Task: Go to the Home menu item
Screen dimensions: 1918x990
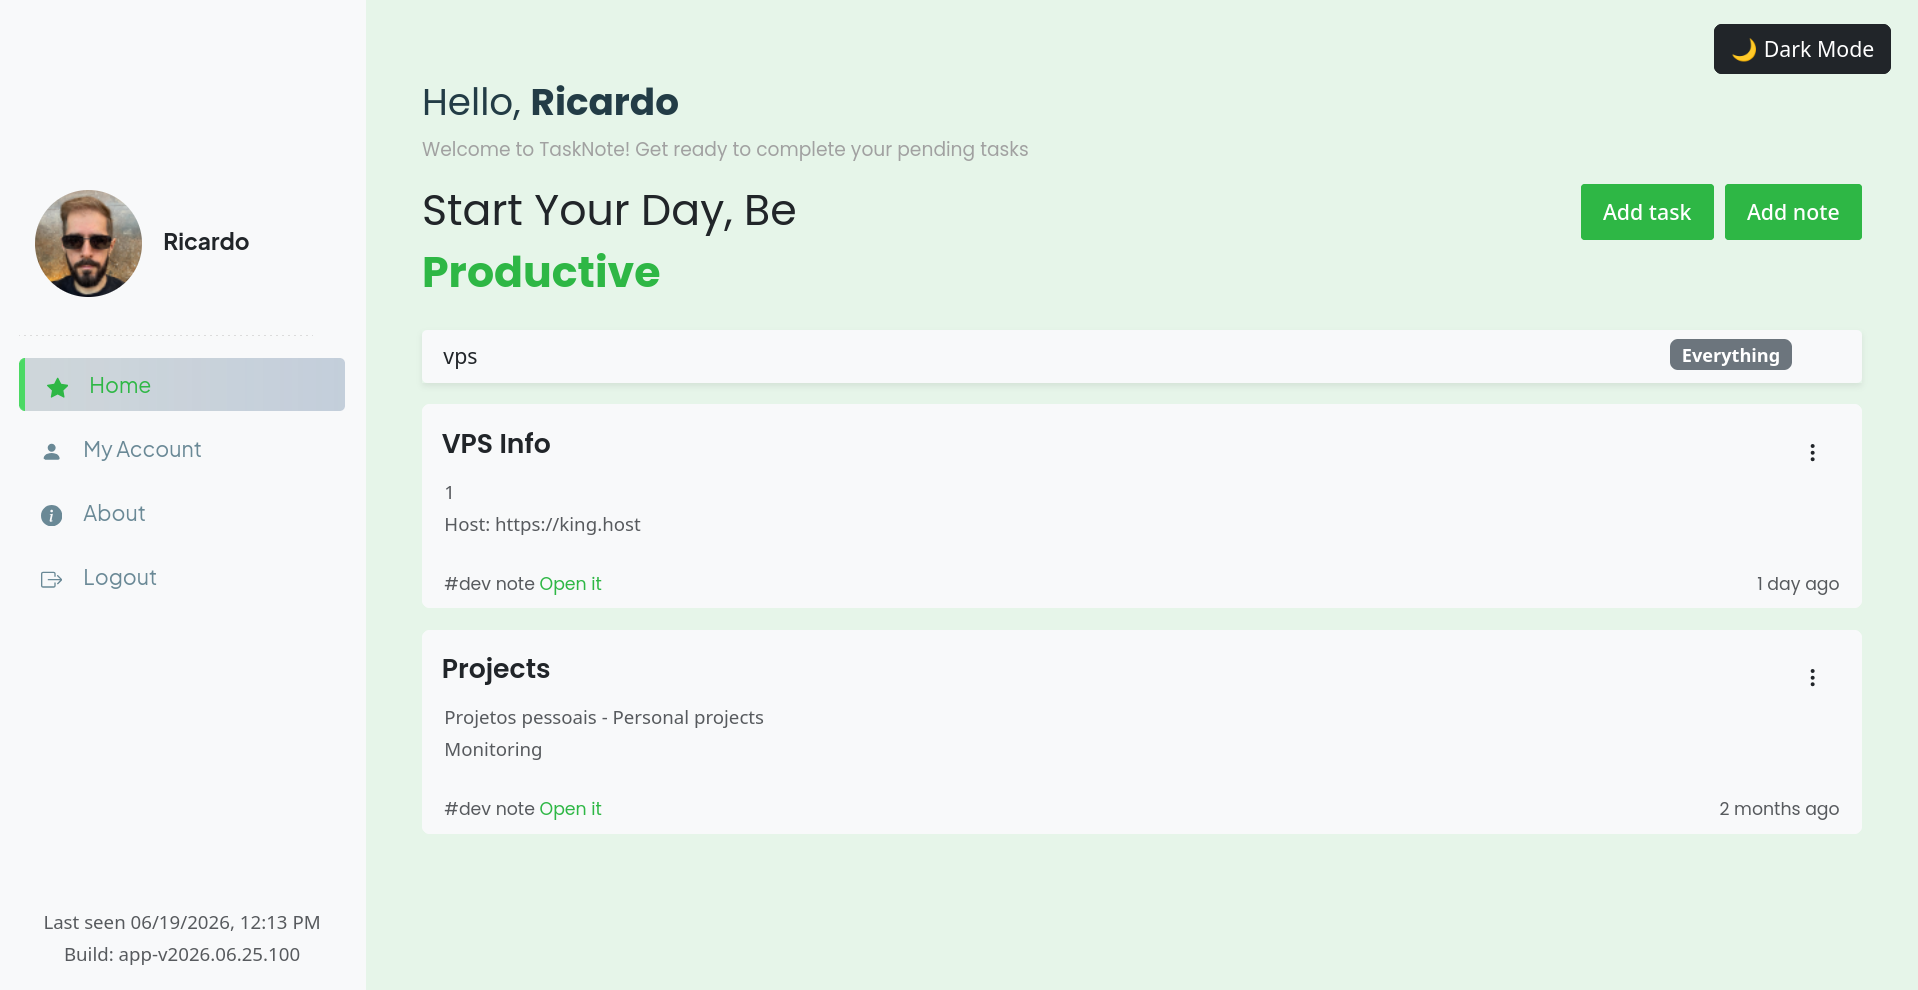Action: 182,385
